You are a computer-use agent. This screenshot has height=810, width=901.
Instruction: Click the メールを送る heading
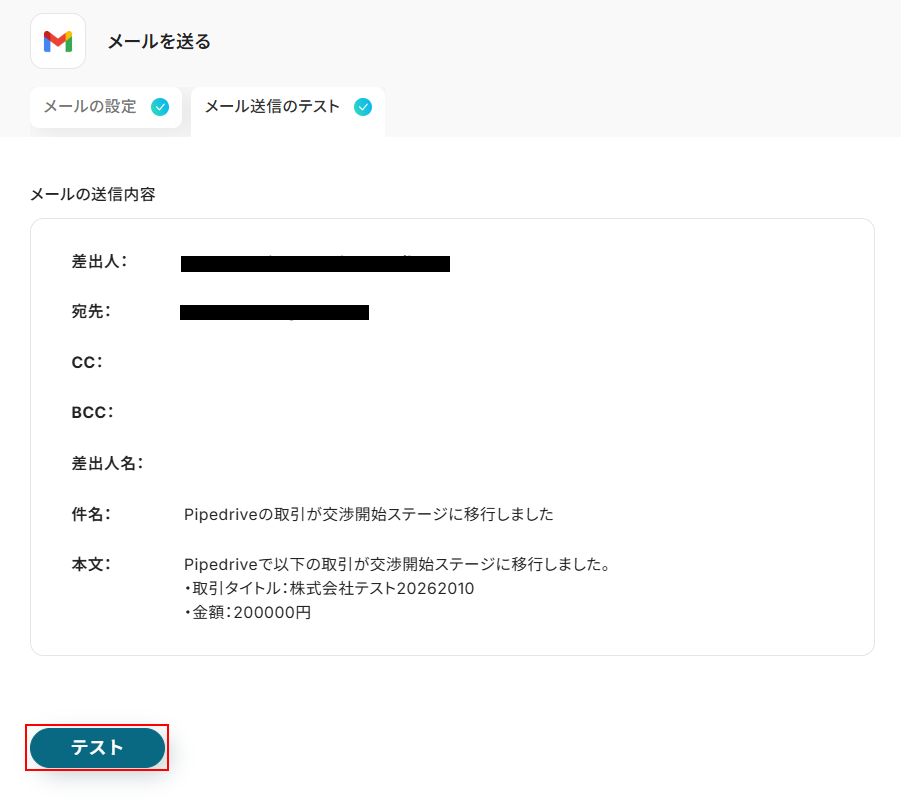[159, 41]
